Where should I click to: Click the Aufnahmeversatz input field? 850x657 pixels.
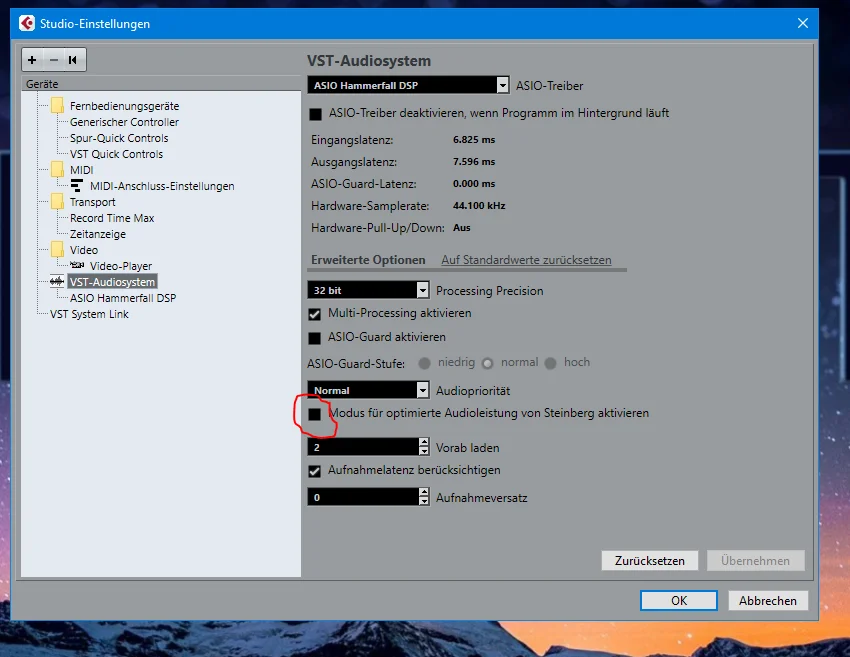[363, 497]
